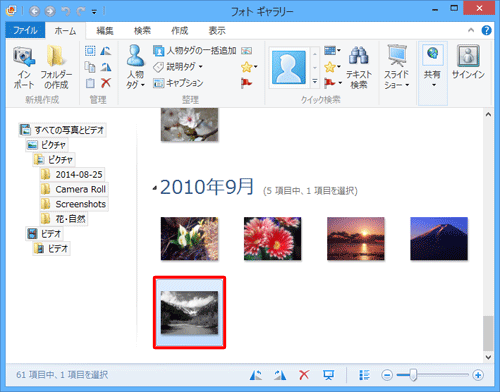This screenshot has width=500, height=392.
Task: Click batch people tag (人物タグの一括追加)
Action: pos(195,51)
